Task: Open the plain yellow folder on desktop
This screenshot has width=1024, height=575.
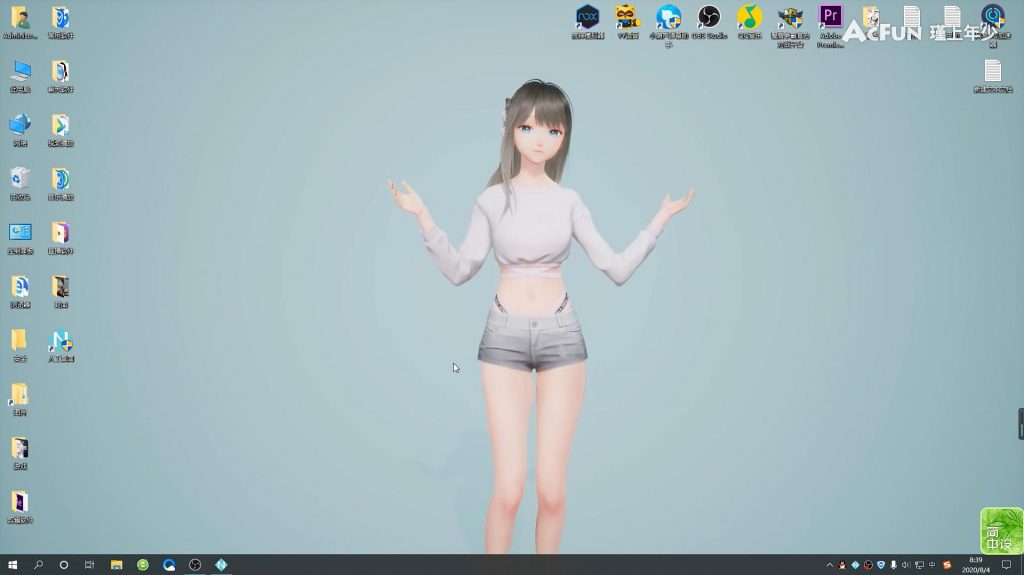Action: 20,344
